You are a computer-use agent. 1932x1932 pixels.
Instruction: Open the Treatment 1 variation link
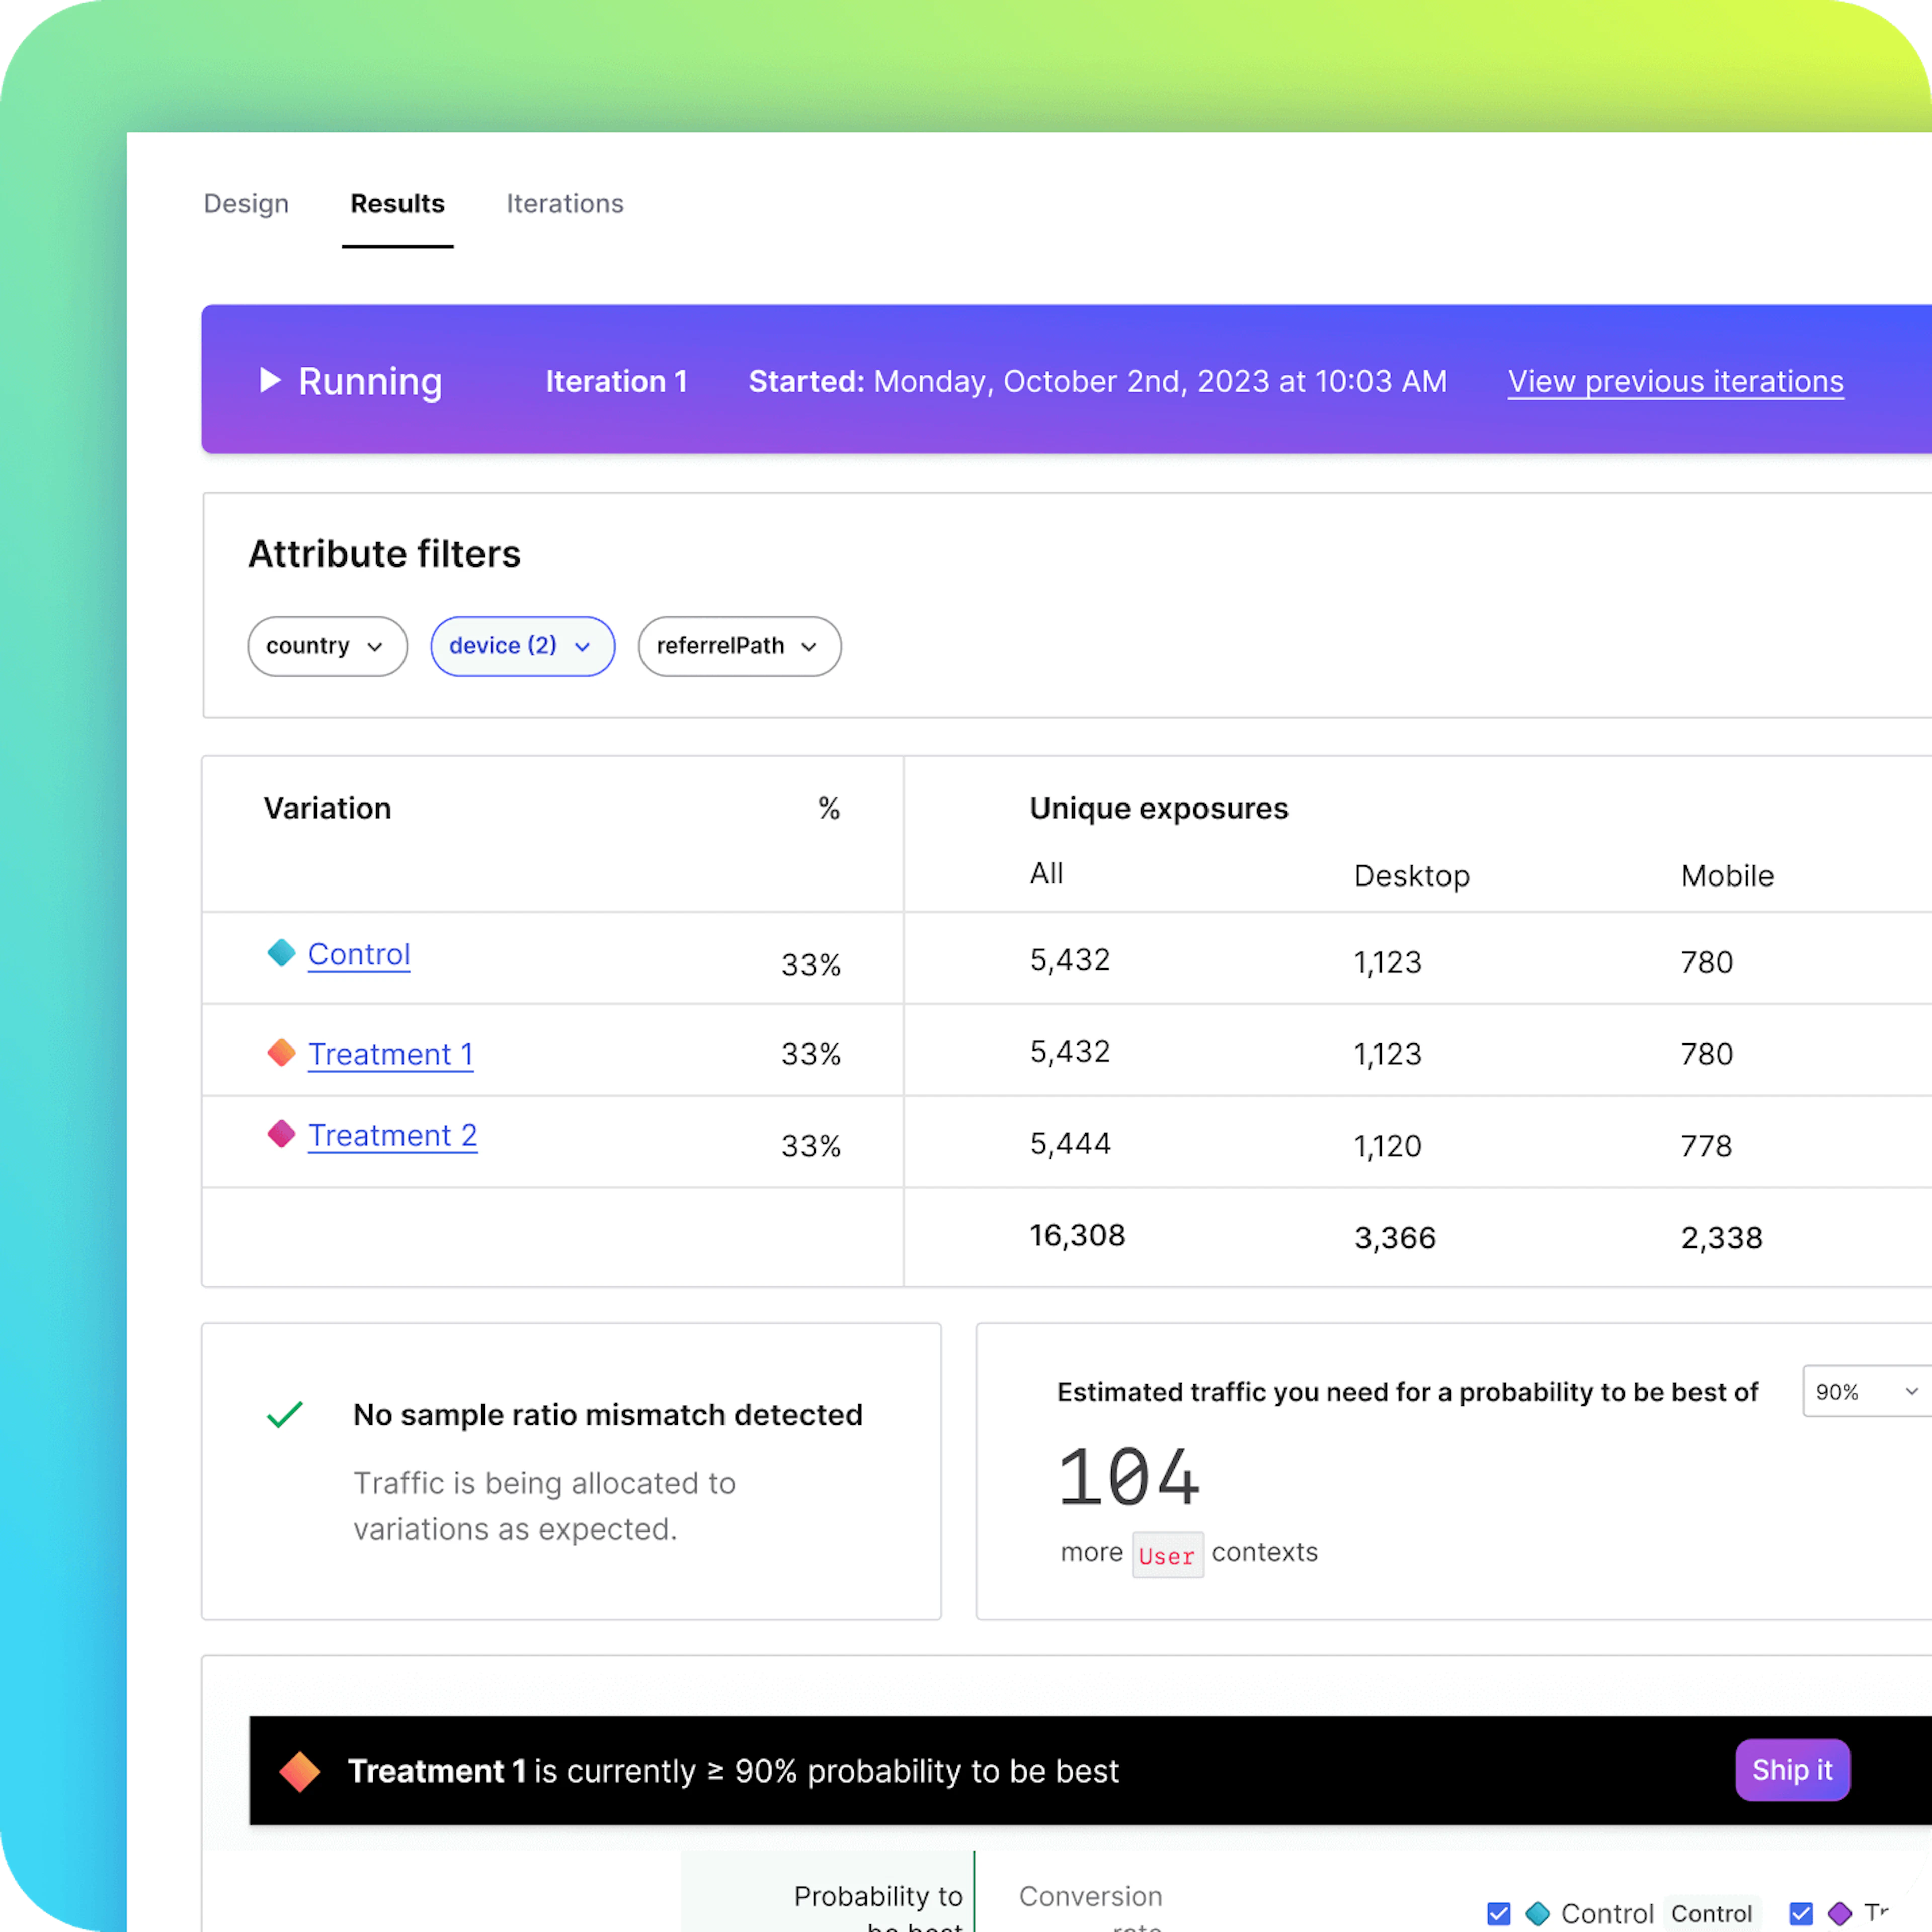(x=391, y=1054)
